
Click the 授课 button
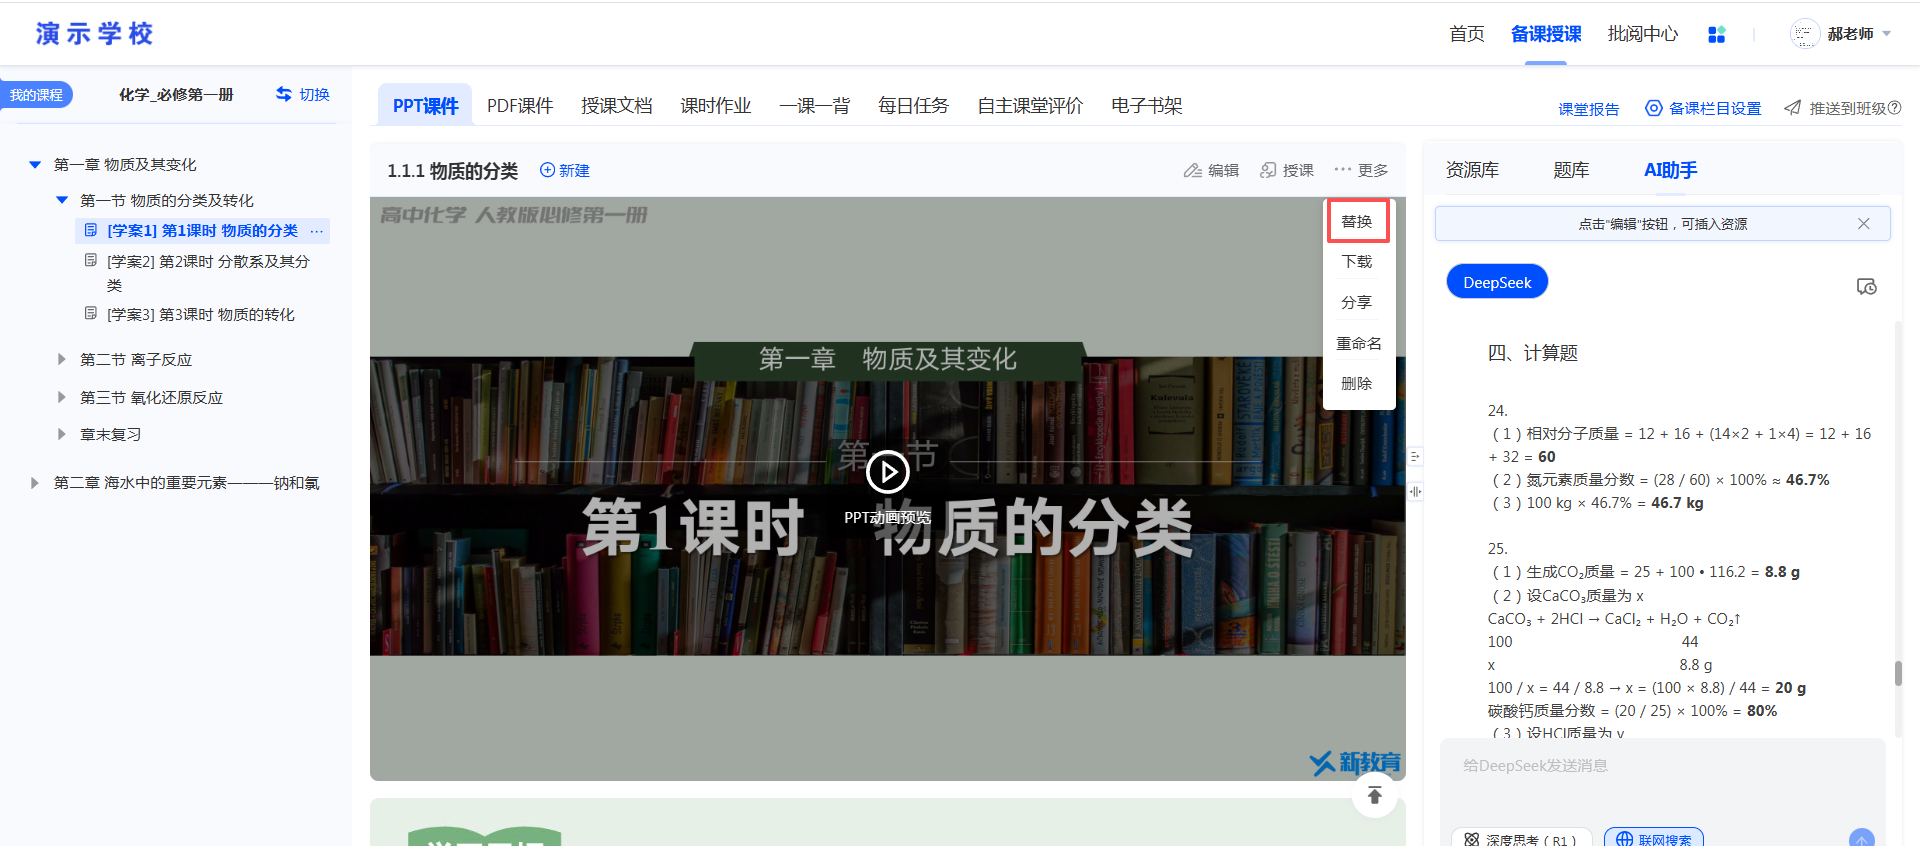pos(1287,170)
